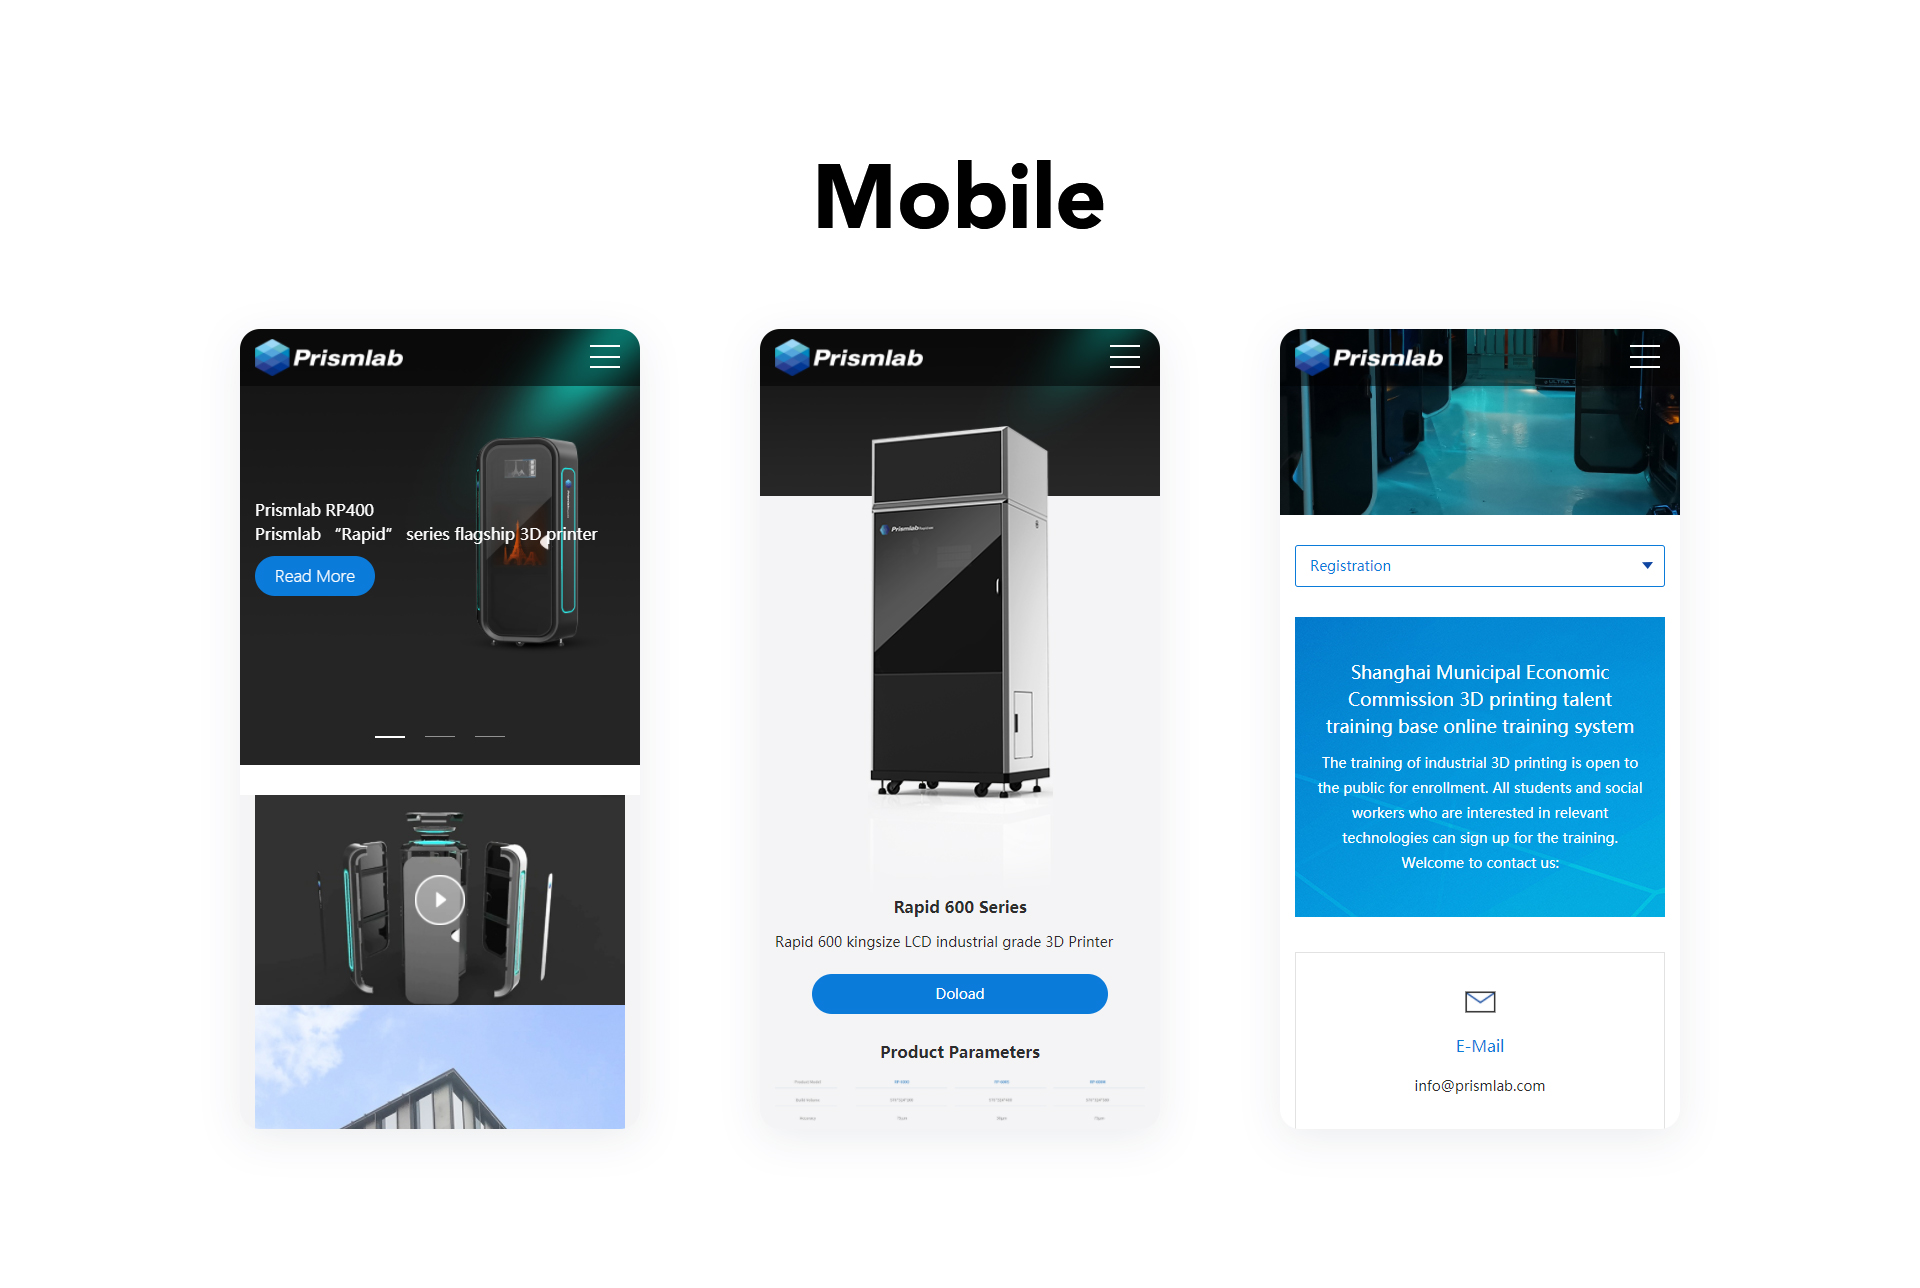
Task: Click the Prismlab logo icon on third screen
Action: (x=1318, y=356)
